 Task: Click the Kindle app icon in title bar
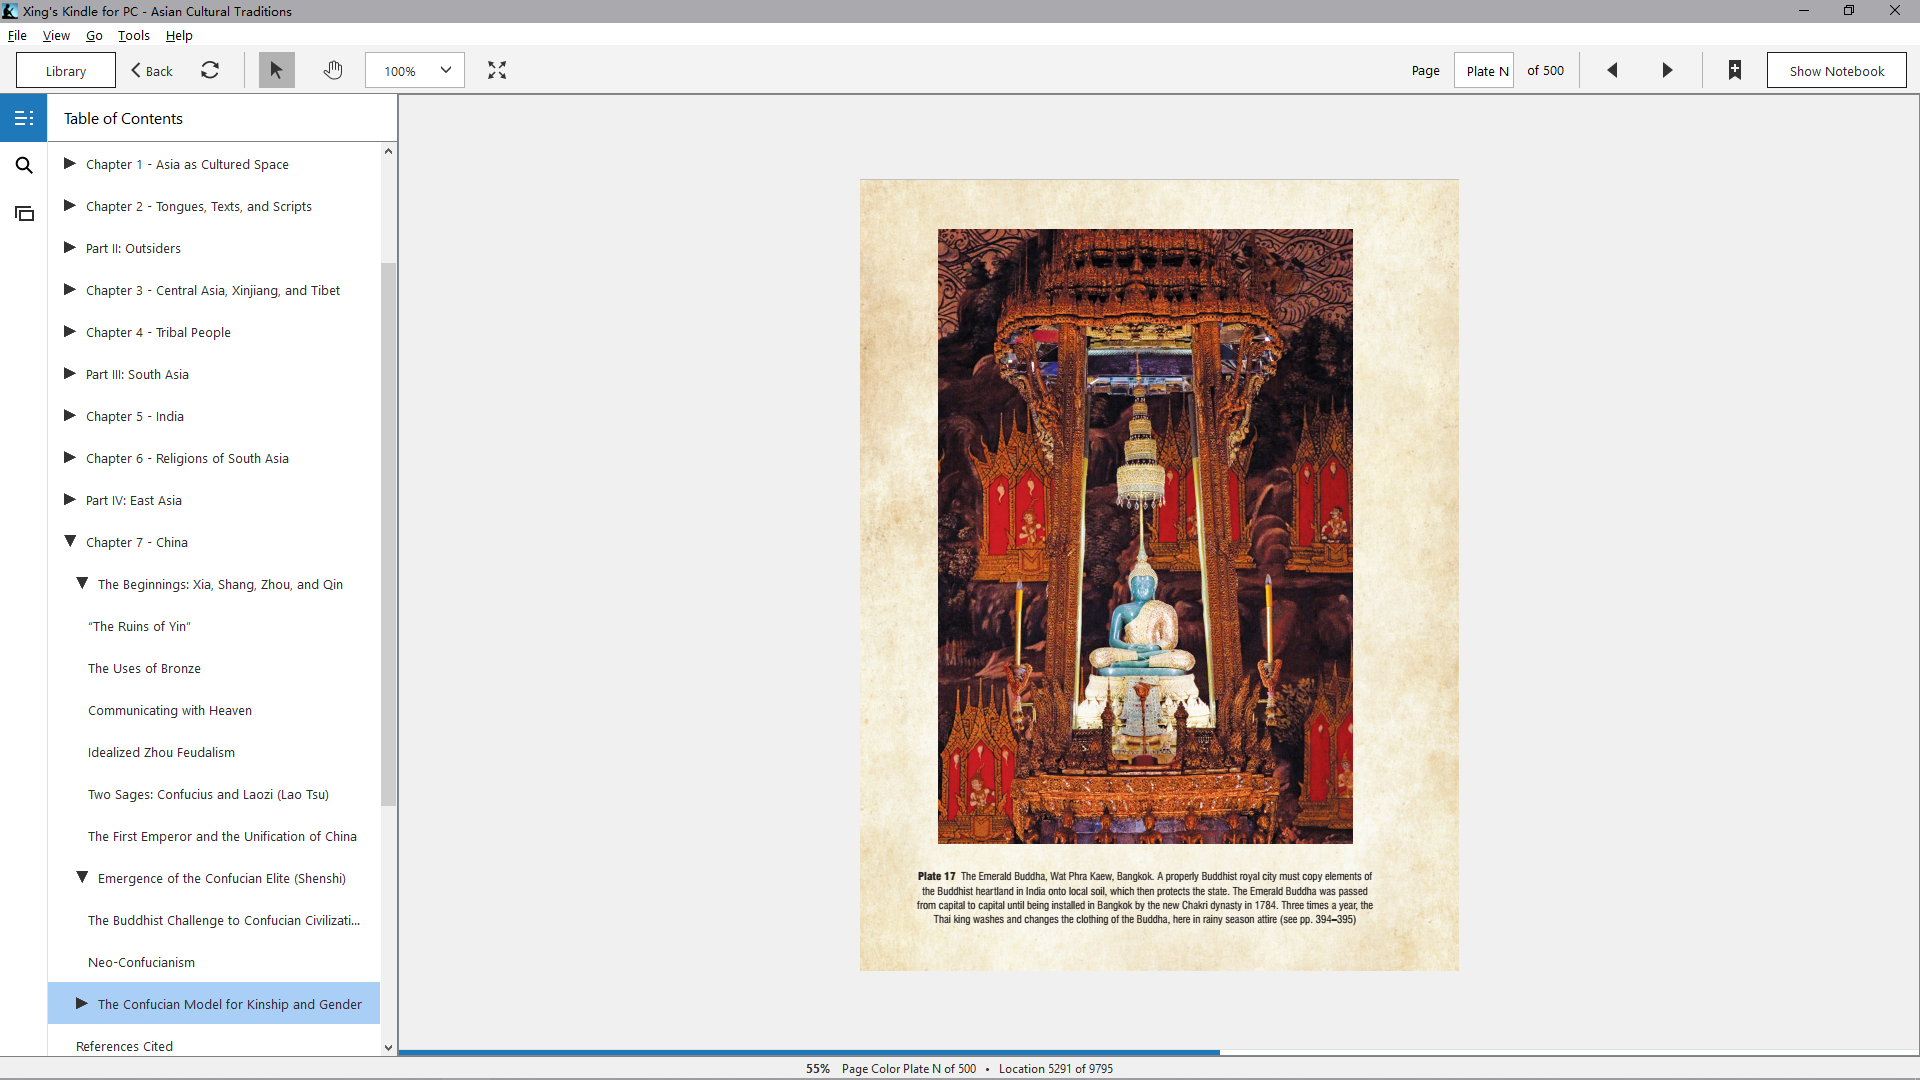click(10, 11)
